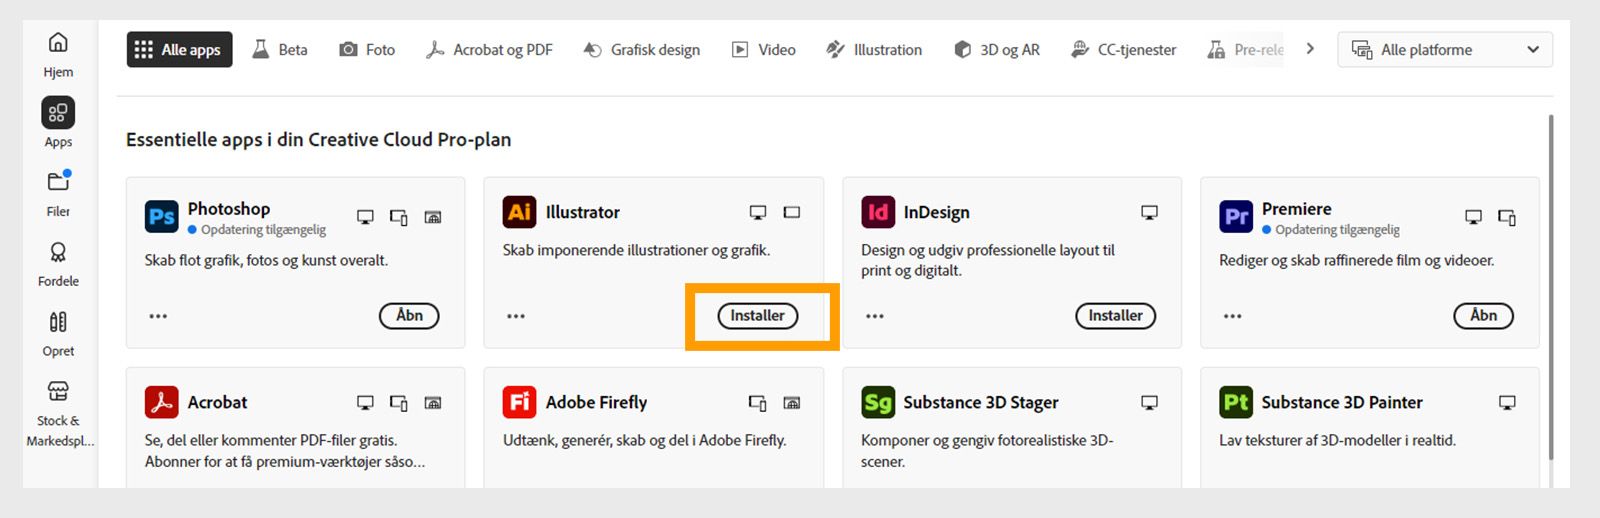This screenshot has width=1600, height=518.
Task: Select the Apps sidebar icon
Action: point(58,113)
